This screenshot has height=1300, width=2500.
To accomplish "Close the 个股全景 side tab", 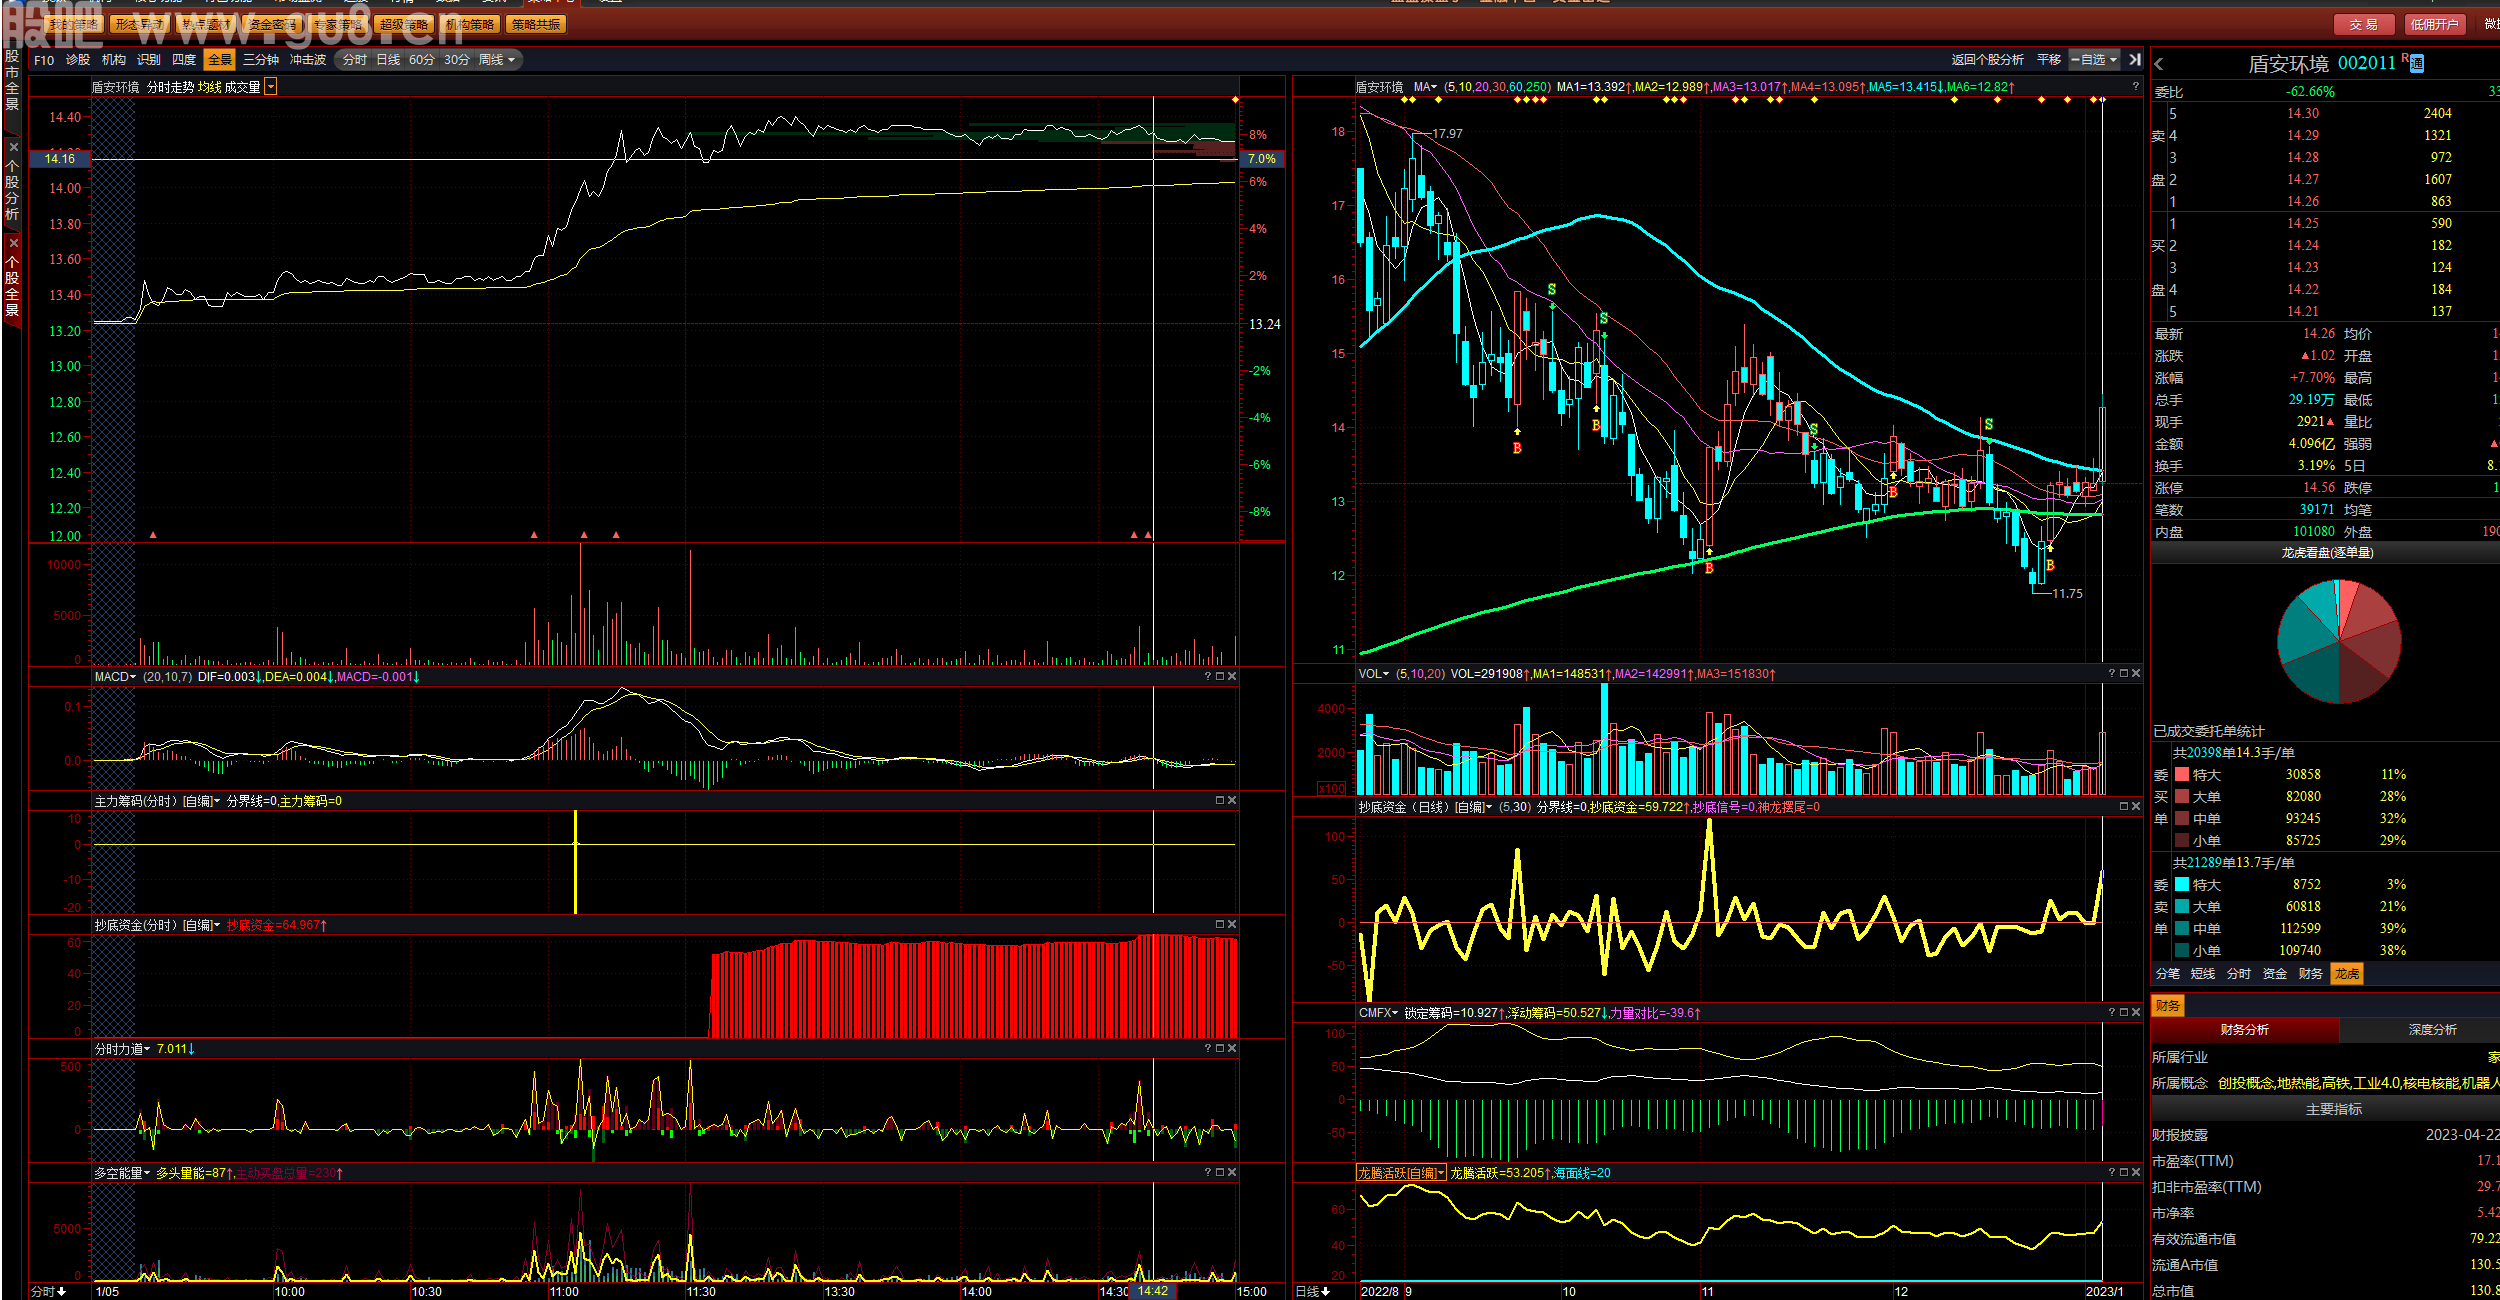I will point(13,243).
